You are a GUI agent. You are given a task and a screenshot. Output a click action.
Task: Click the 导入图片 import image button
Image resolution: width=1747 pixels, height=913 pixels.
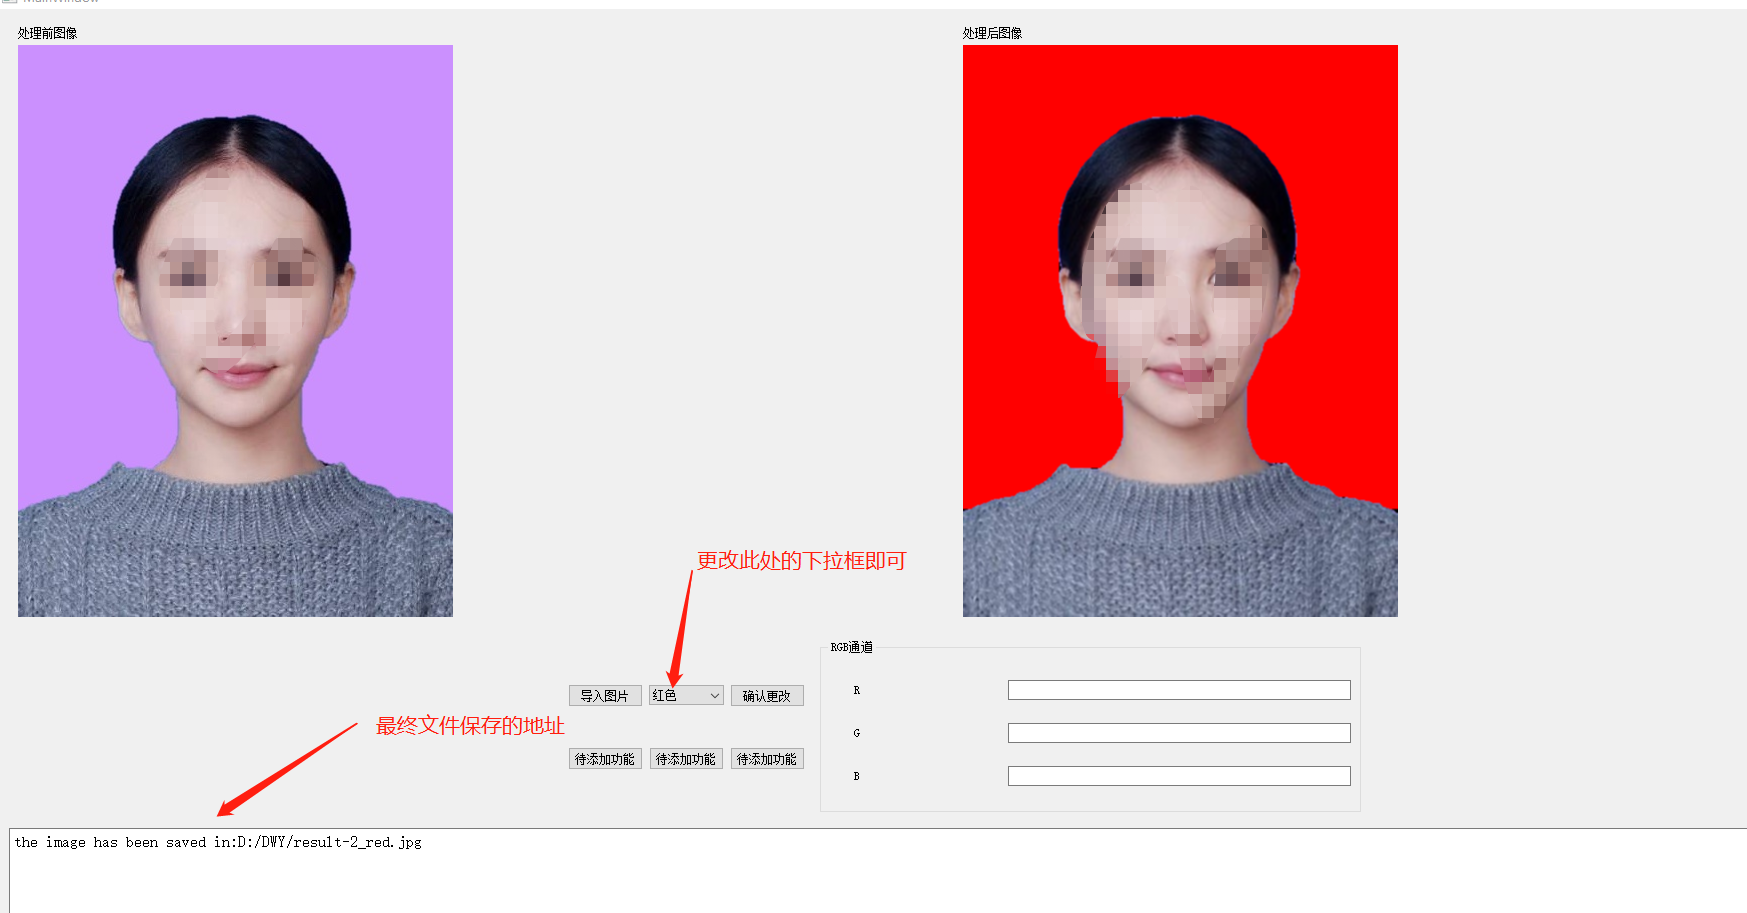(604, 694)
